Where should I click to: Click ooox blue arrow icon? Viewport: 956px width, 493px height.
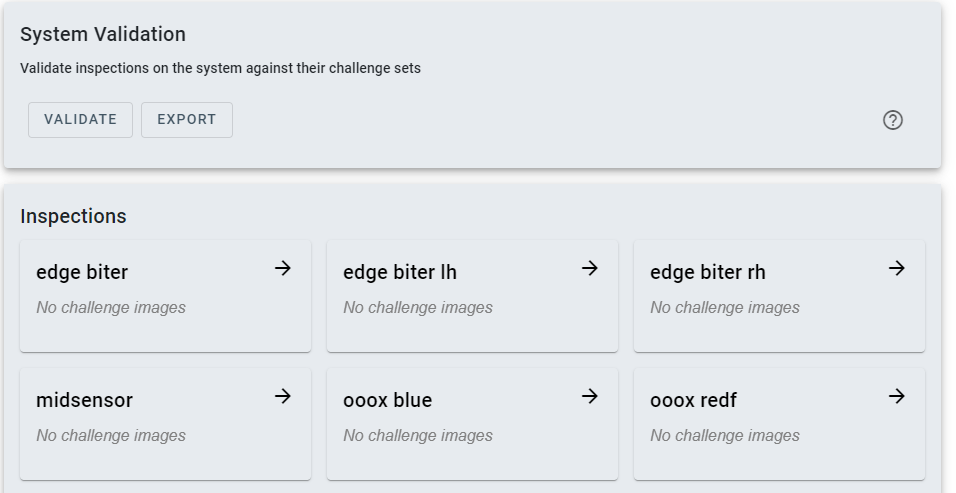[590, 396]
